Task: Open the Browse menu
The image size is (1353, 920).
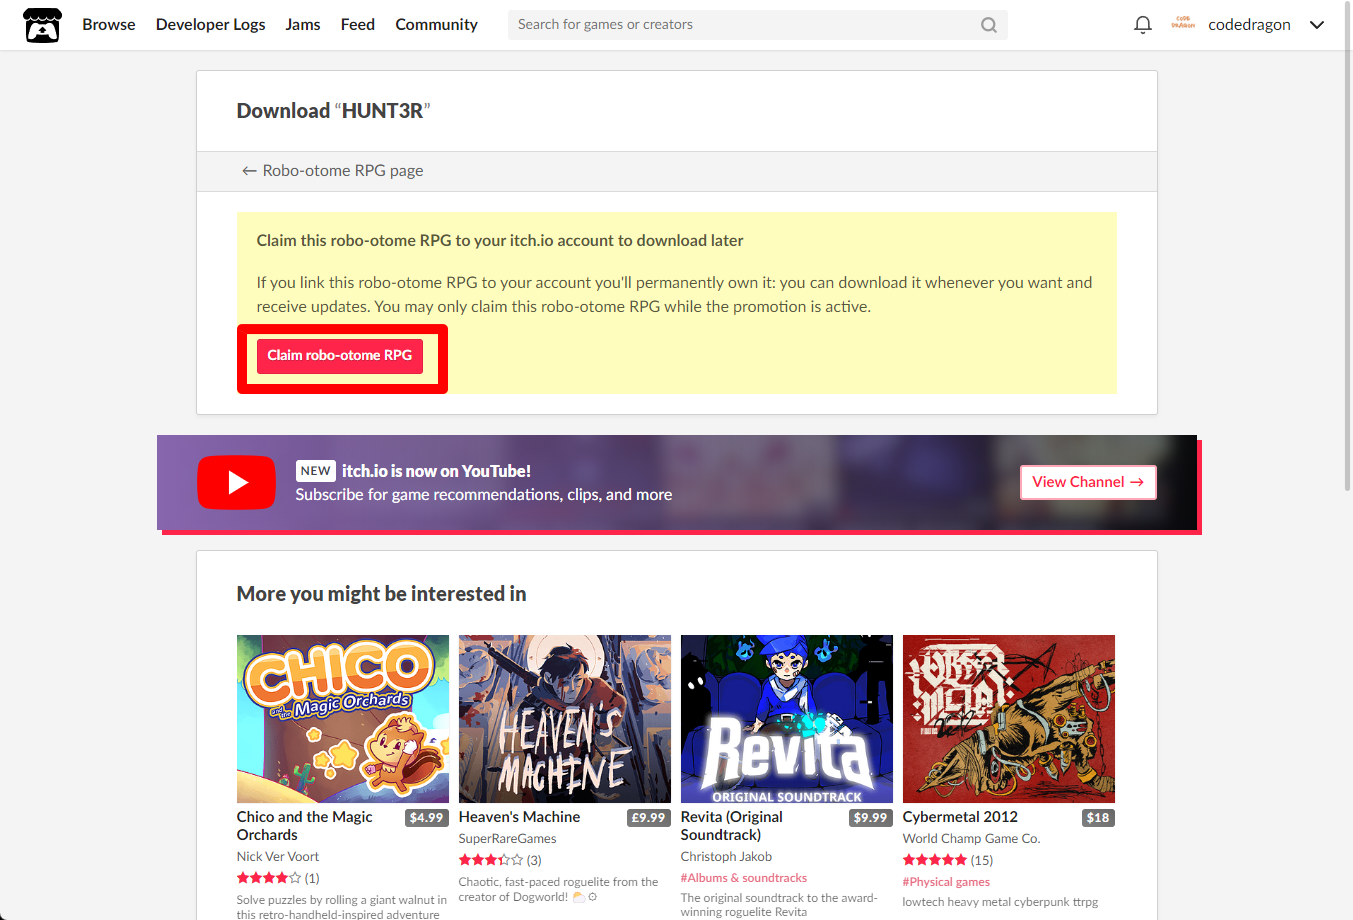Action: click(109, 25)
